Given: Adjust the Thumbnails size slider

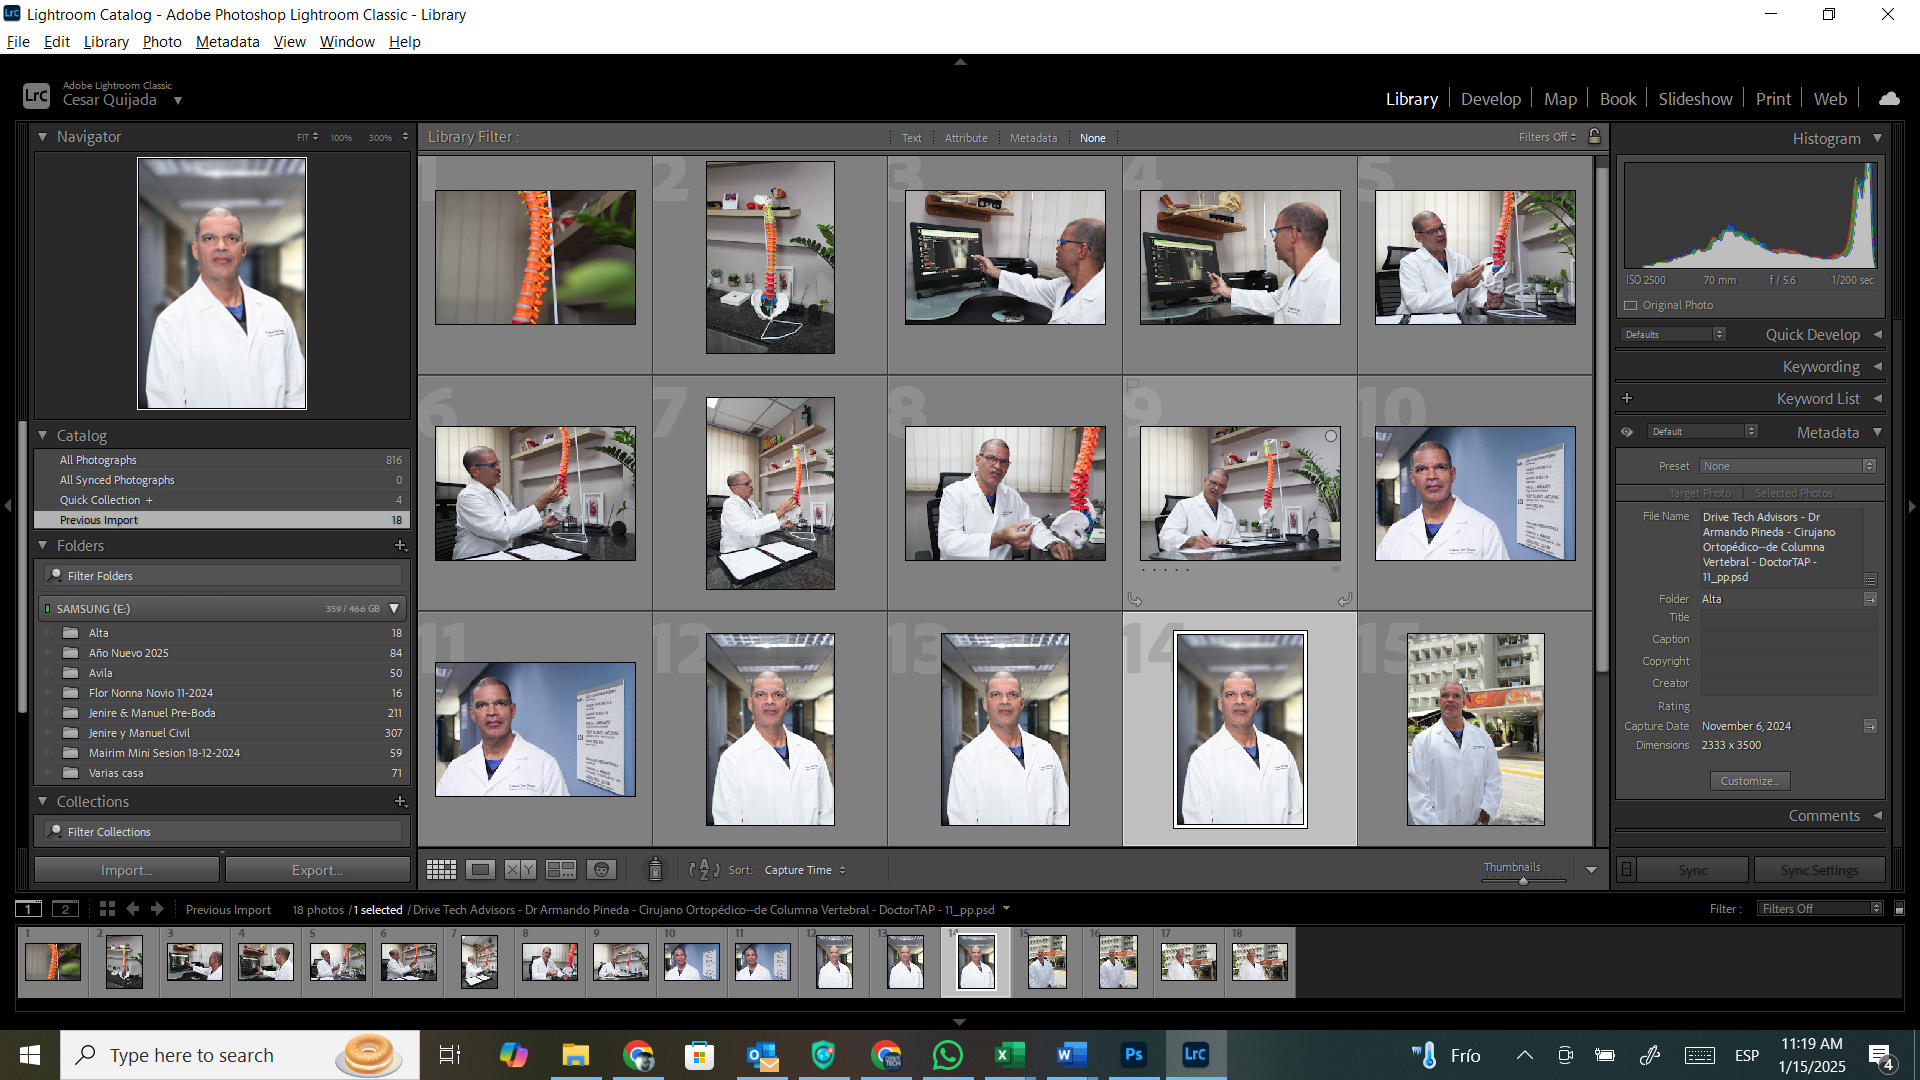Looking at the screenshot, I should [1523, 881].
